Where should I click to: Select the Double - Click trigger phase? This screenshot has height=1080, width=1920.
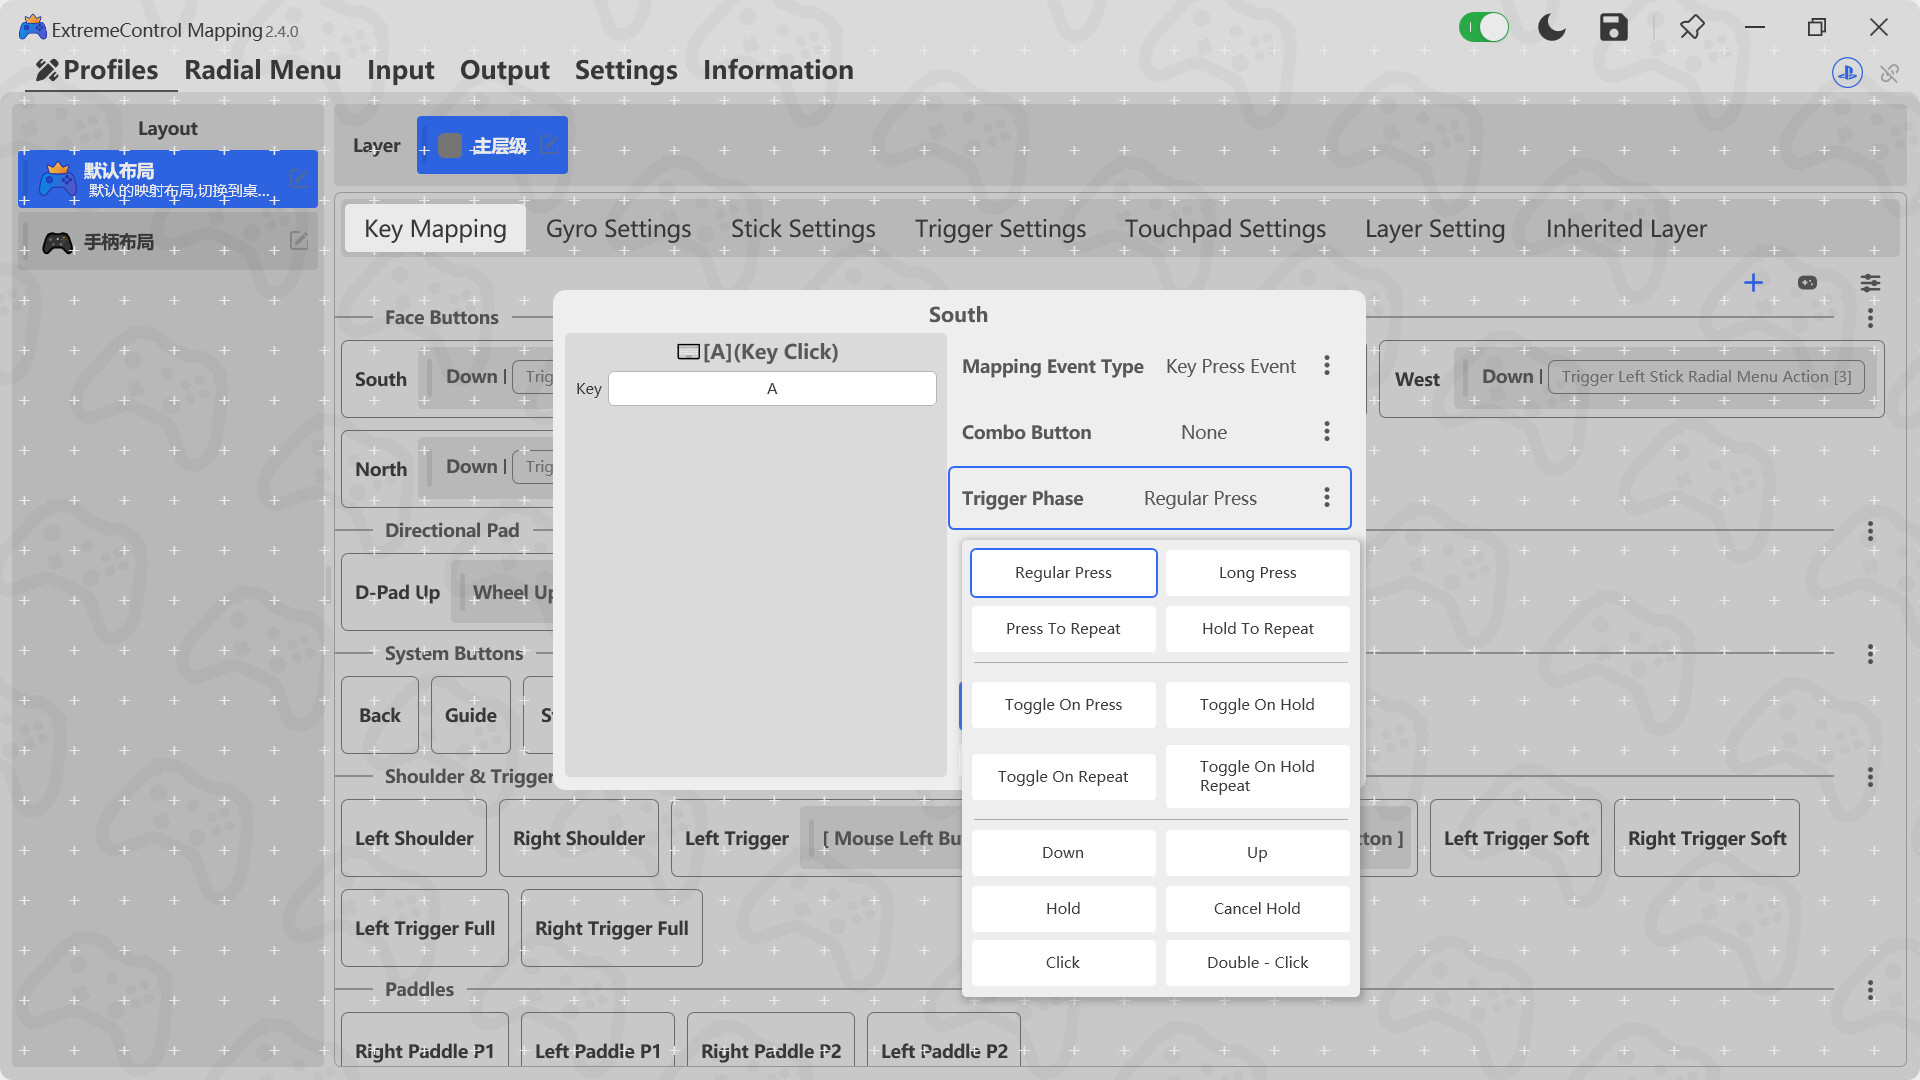(1257, 962)
